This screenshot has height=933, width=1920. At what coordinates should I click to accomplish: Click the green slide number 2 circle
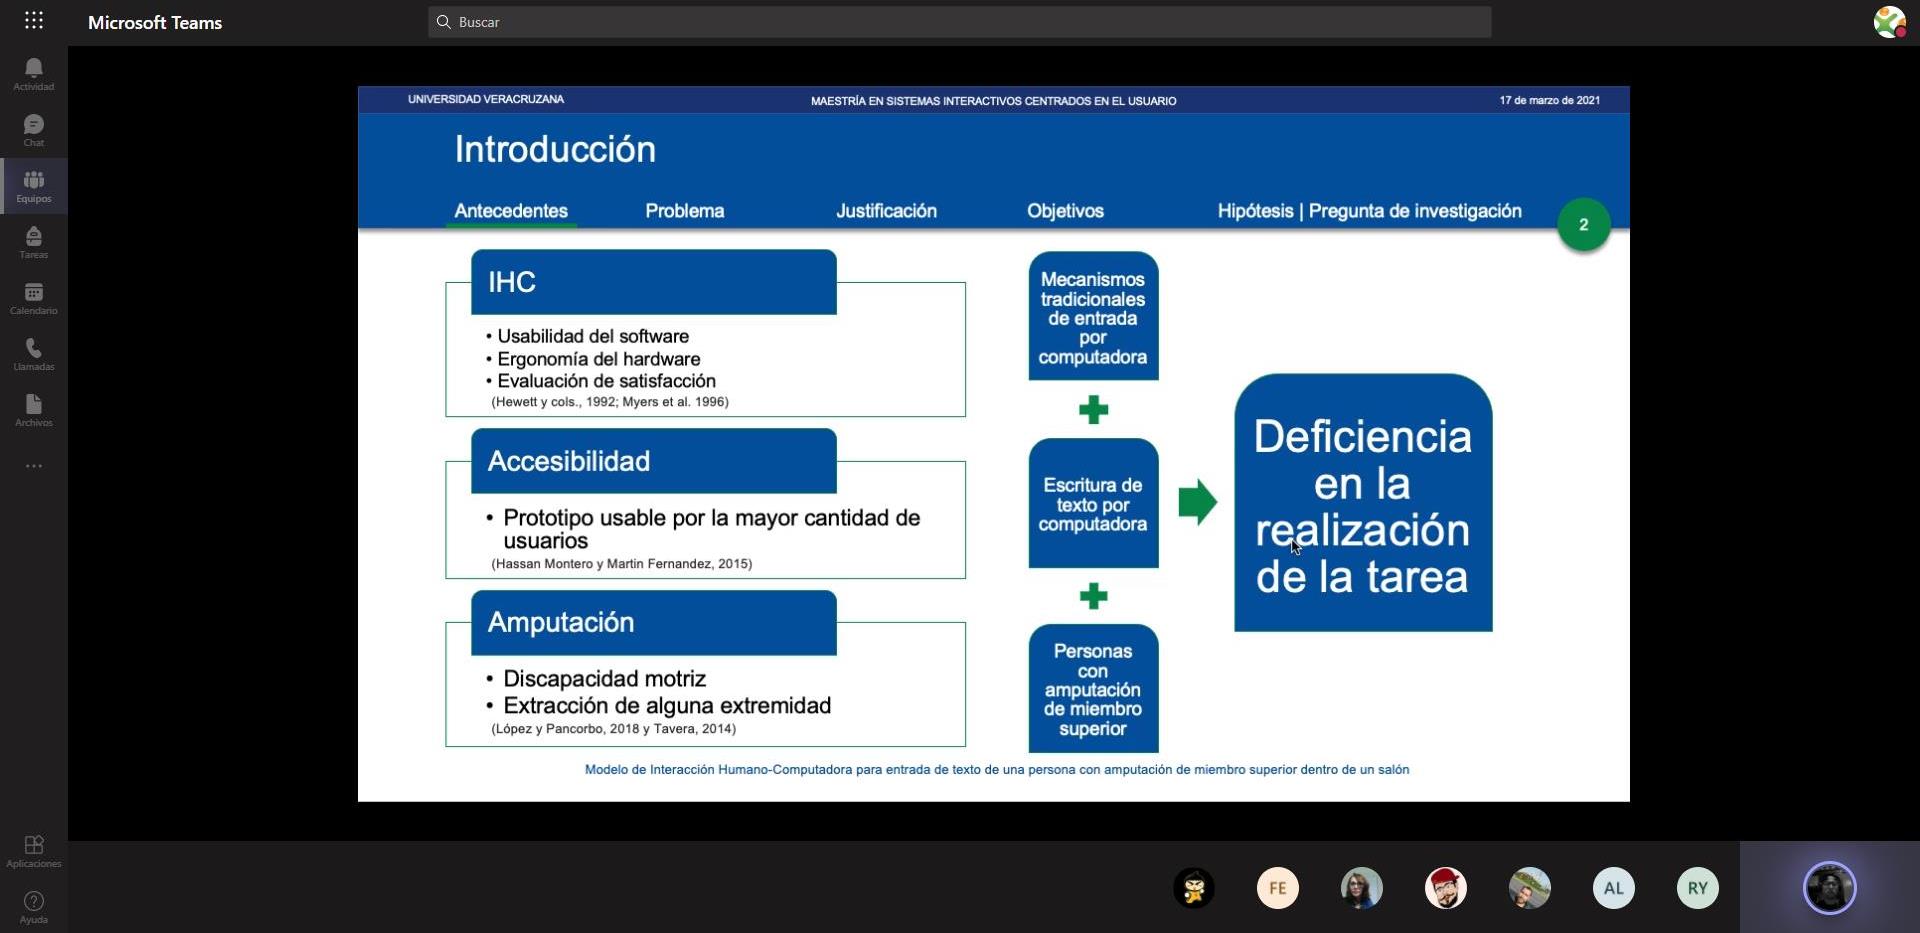click(x=1583, y=225)
